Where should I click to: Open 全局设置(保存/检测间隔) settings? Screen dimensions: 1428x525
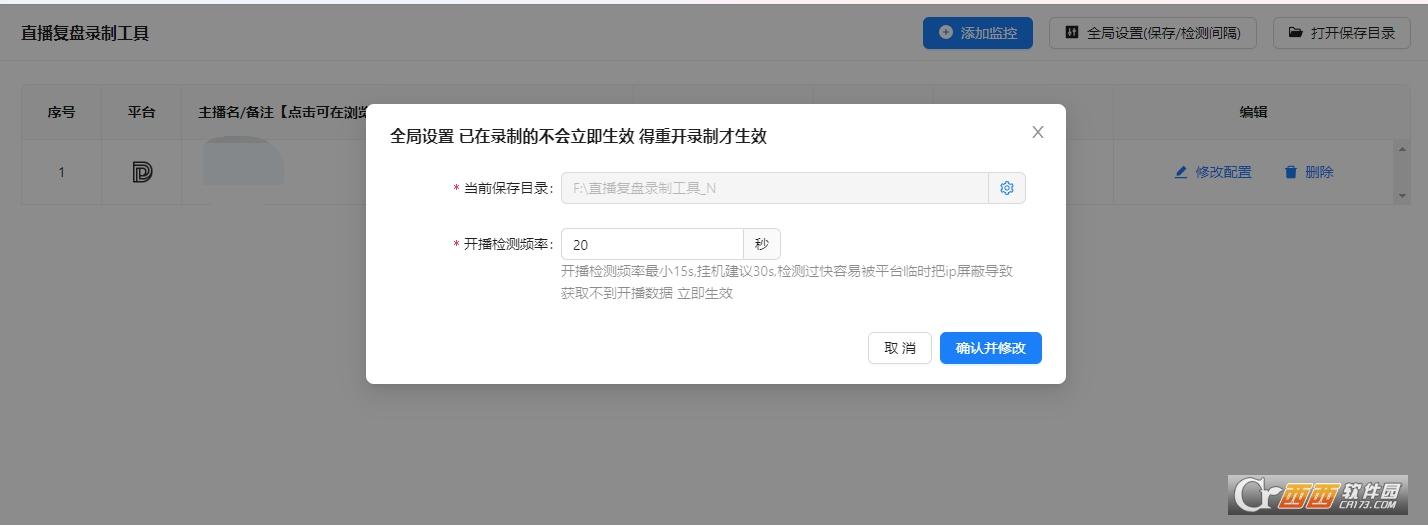pyautogui.click(x=1153, y=33)
